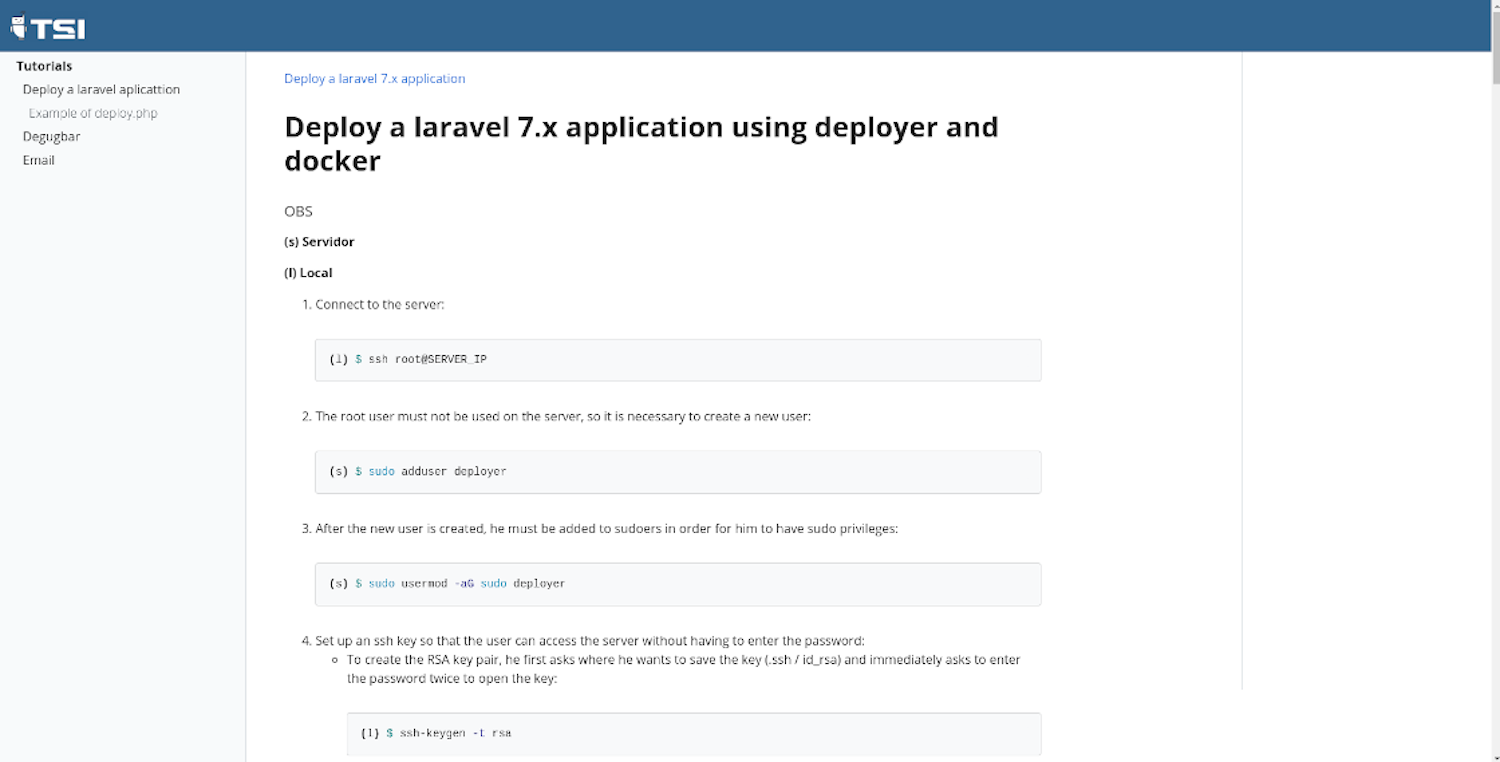Select the "ssh root@SERVER_IP" code block

point(677,359)
